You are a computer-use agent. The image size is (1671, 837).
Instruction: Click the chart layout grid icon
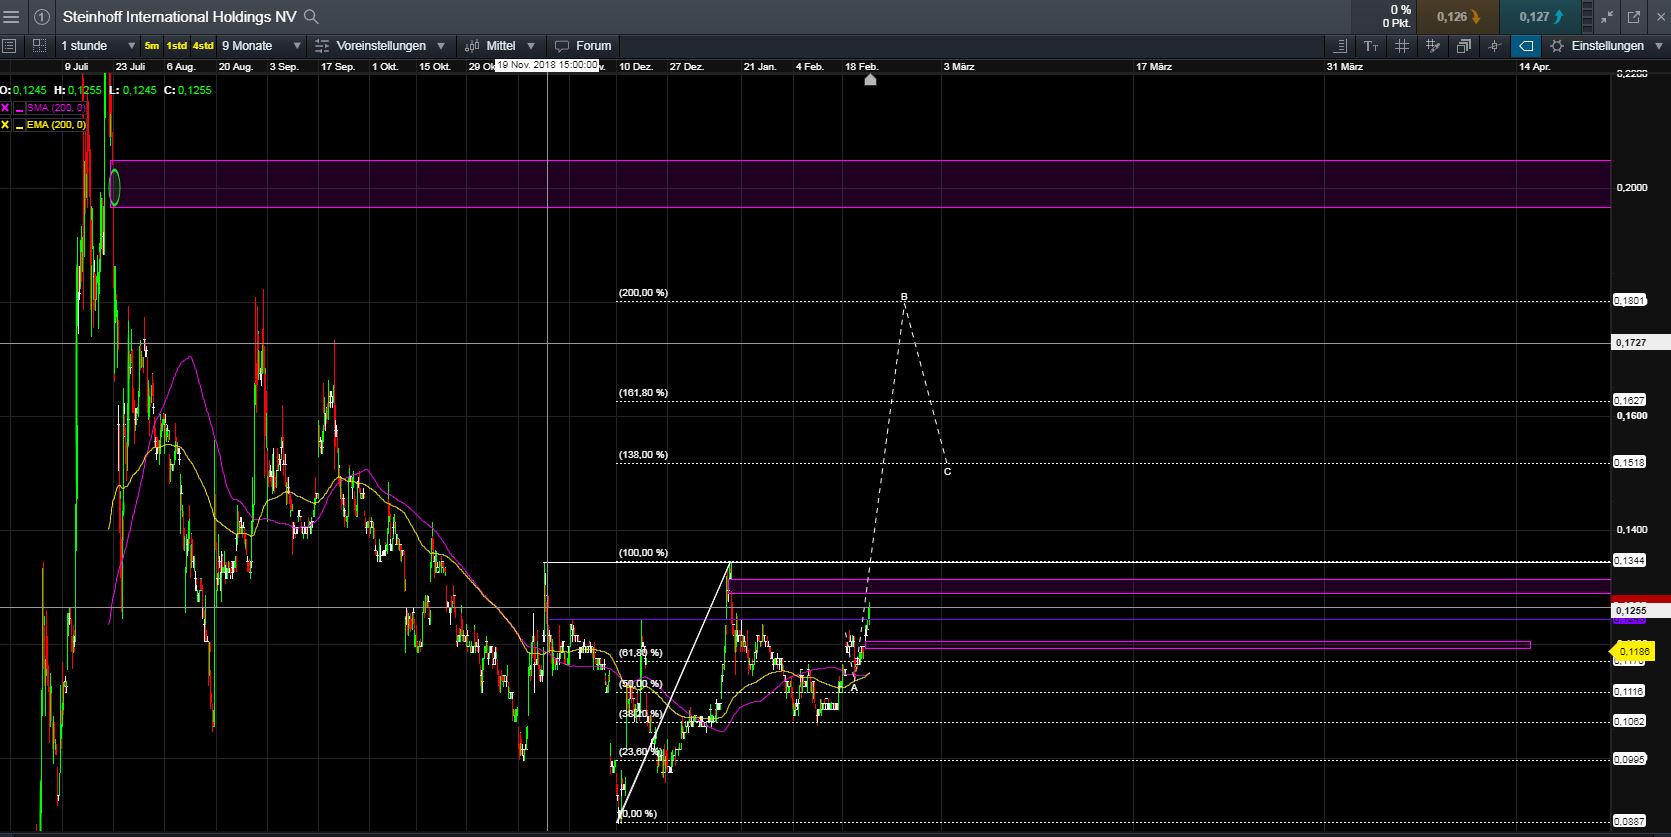click(39, 46)
